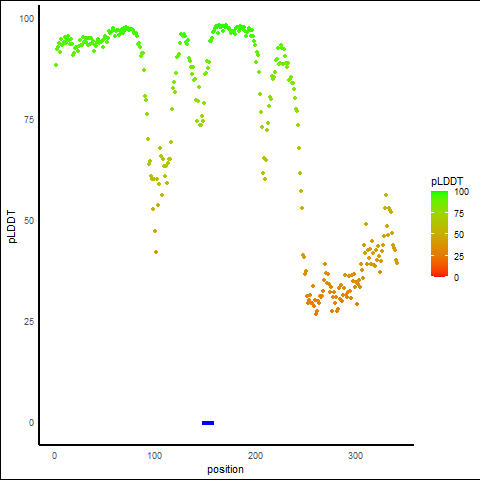Click the blue bar marker near position 150

click(208, 423)
